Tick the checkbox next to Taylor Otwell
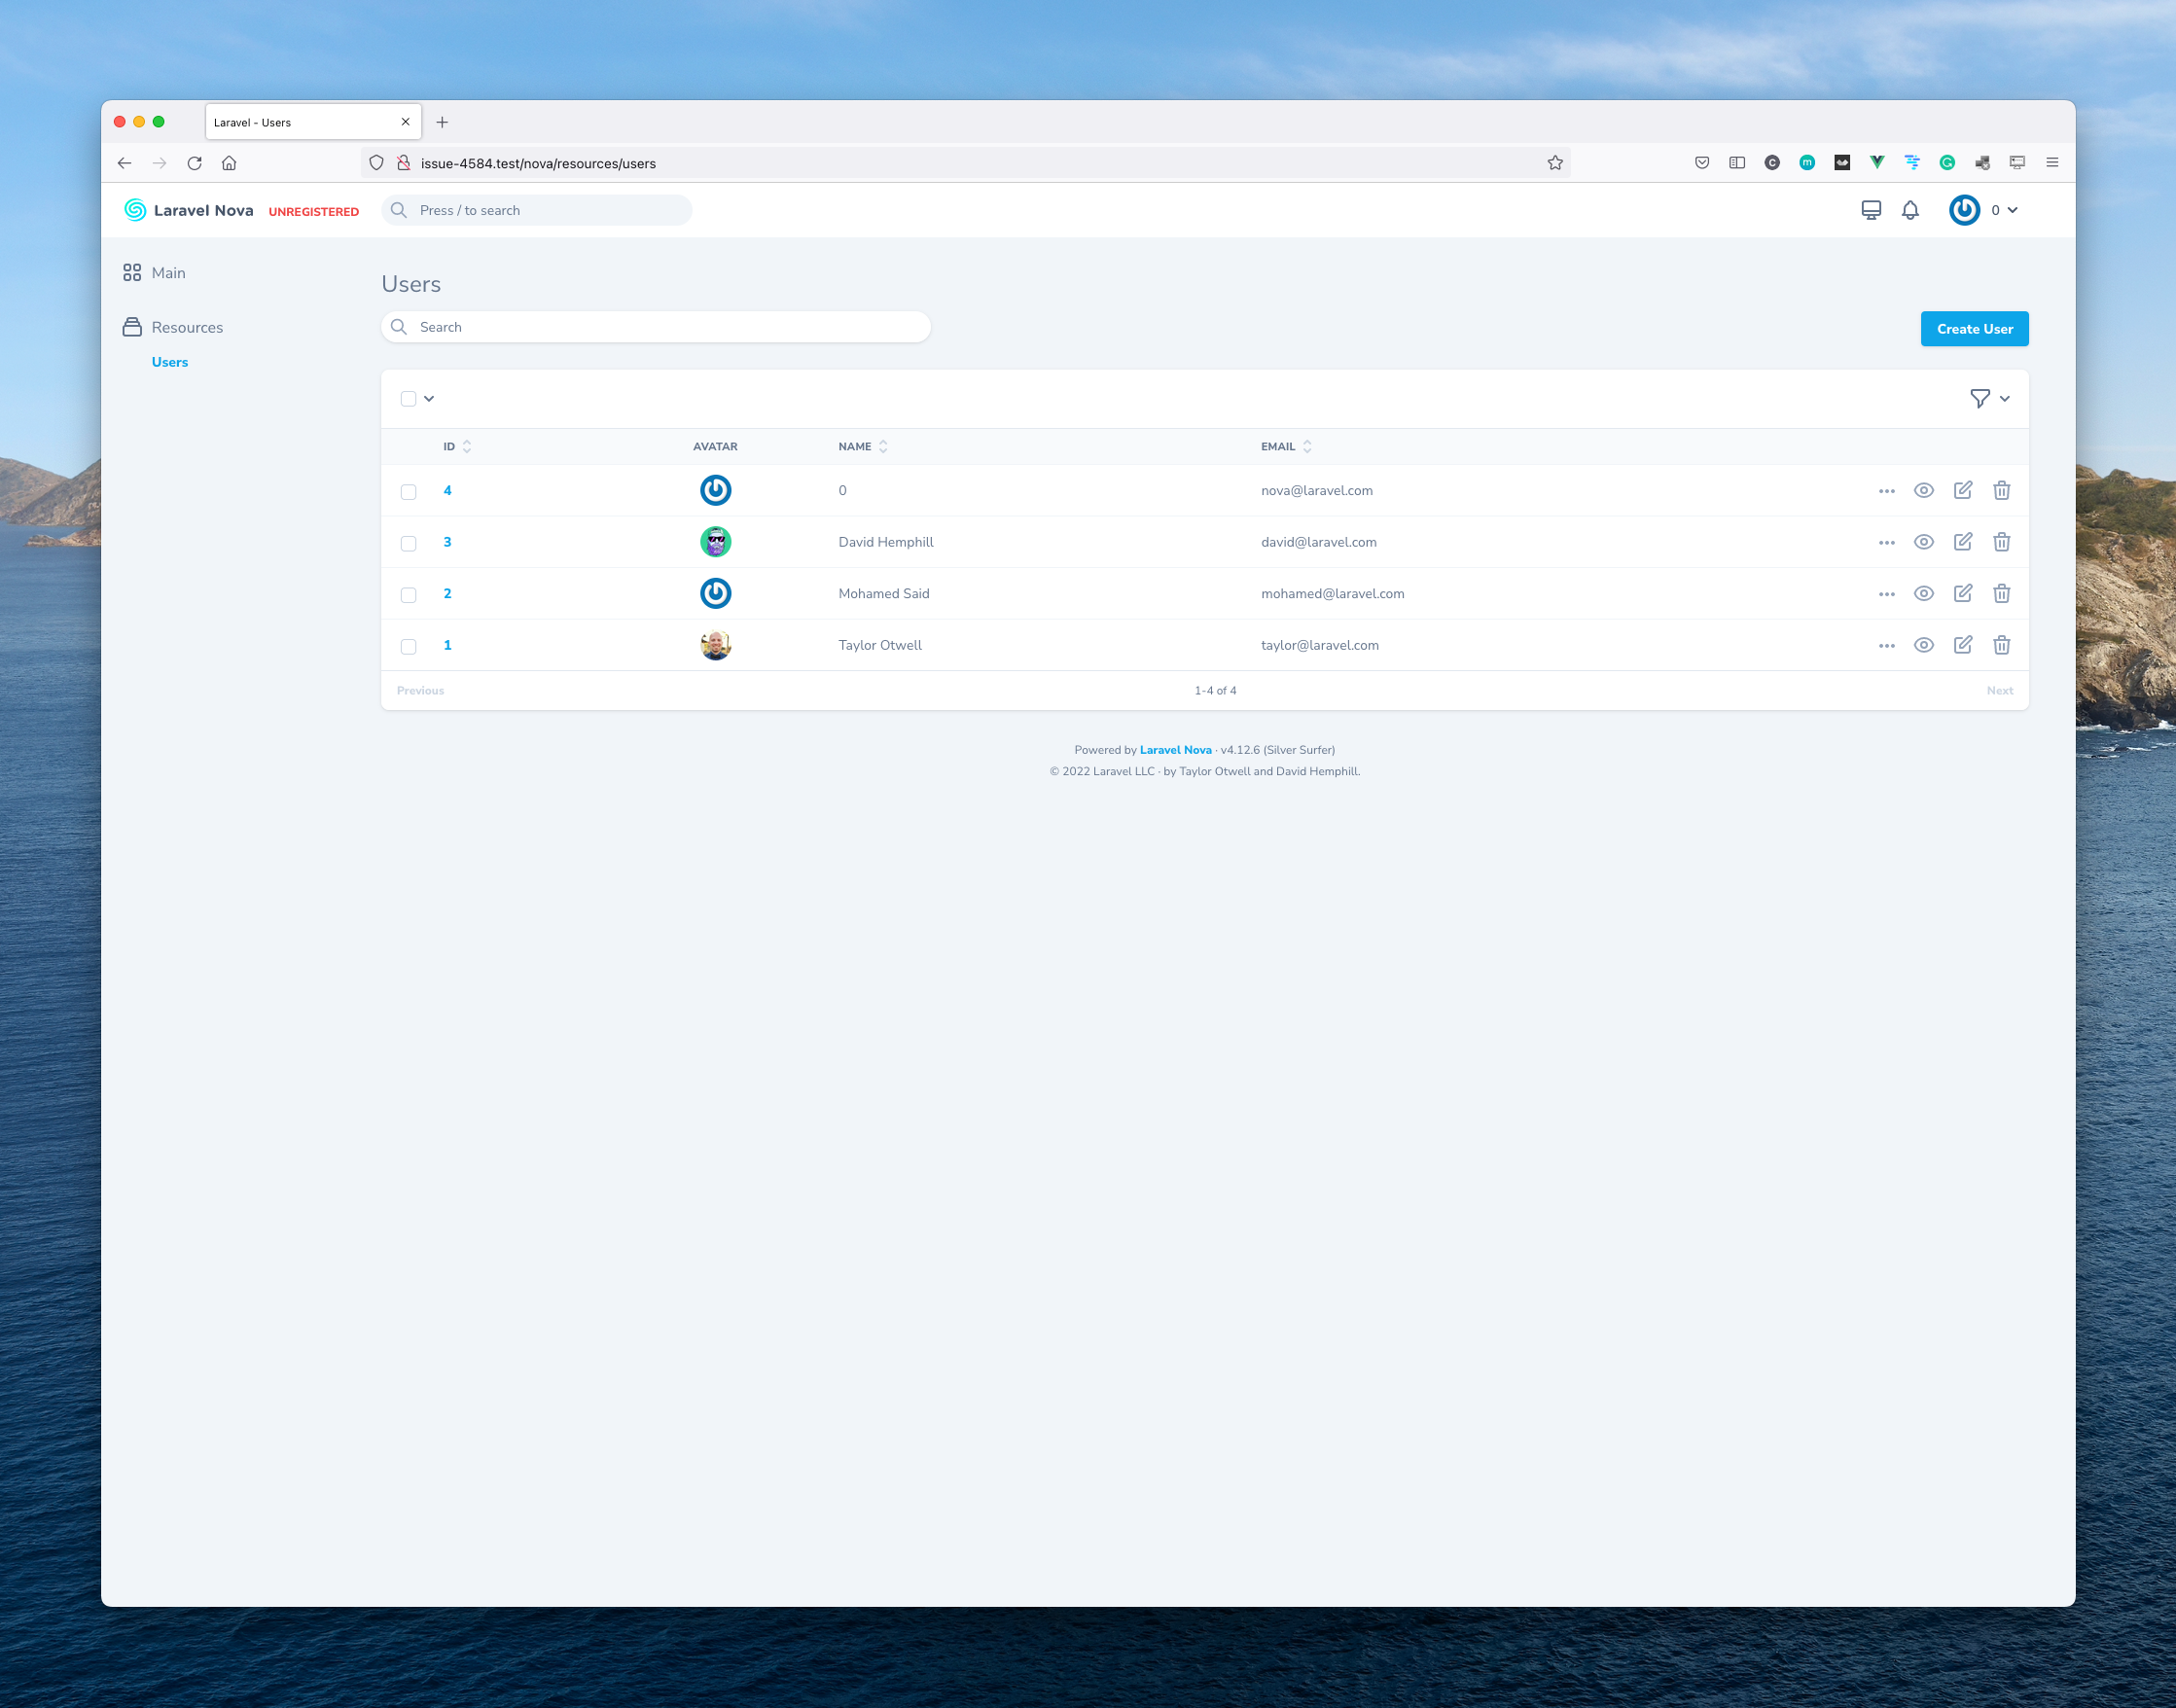Screen dimensions: 2176x1708 pos(408,646)
